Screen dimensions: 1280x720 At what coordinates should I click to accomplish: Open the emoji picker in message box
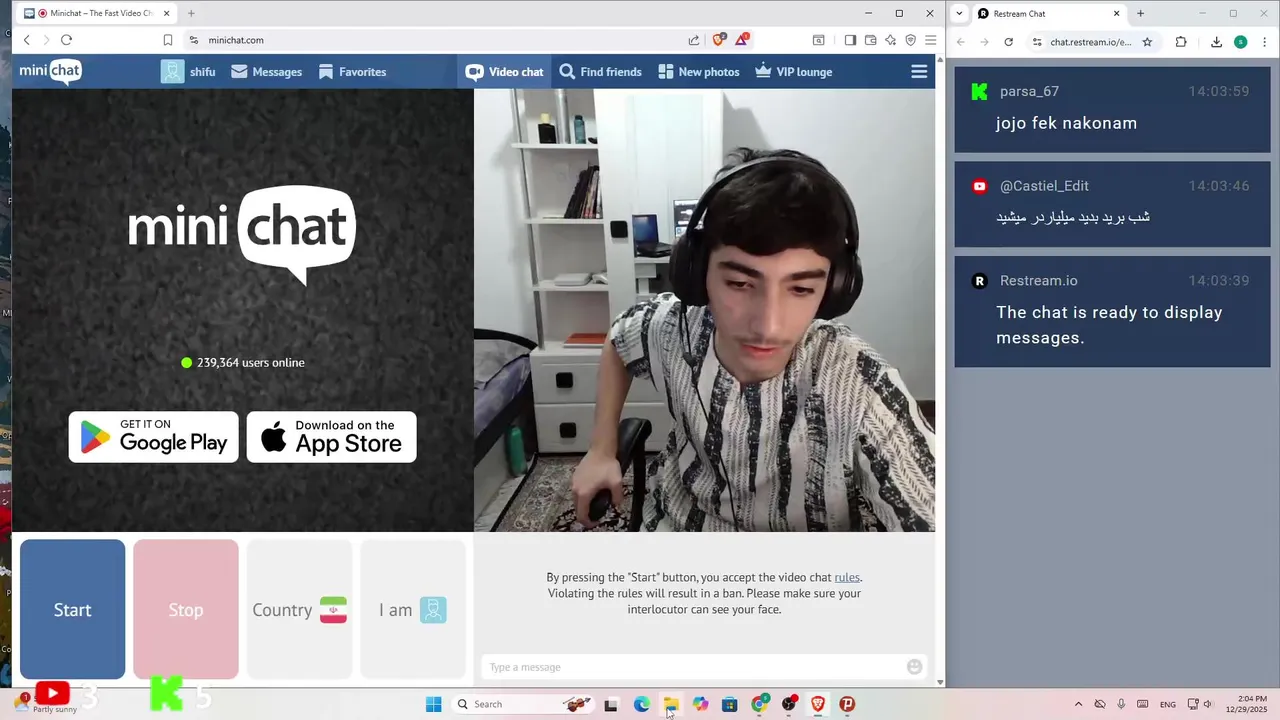(914, 667)
